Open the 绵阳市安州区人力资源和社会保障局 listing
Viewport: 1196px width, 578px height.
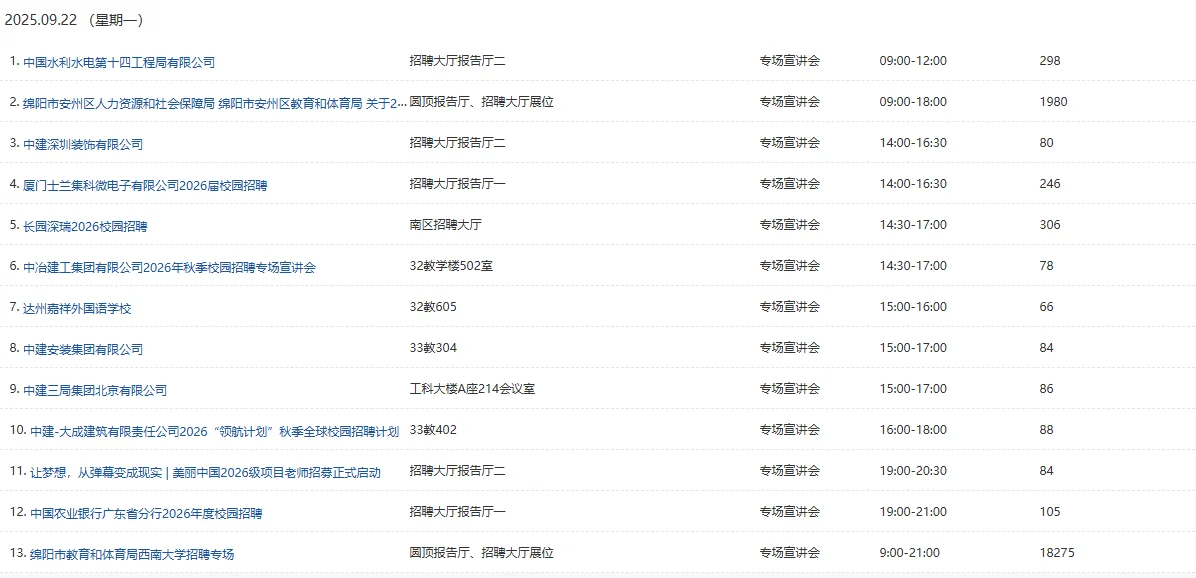[214, 104]
